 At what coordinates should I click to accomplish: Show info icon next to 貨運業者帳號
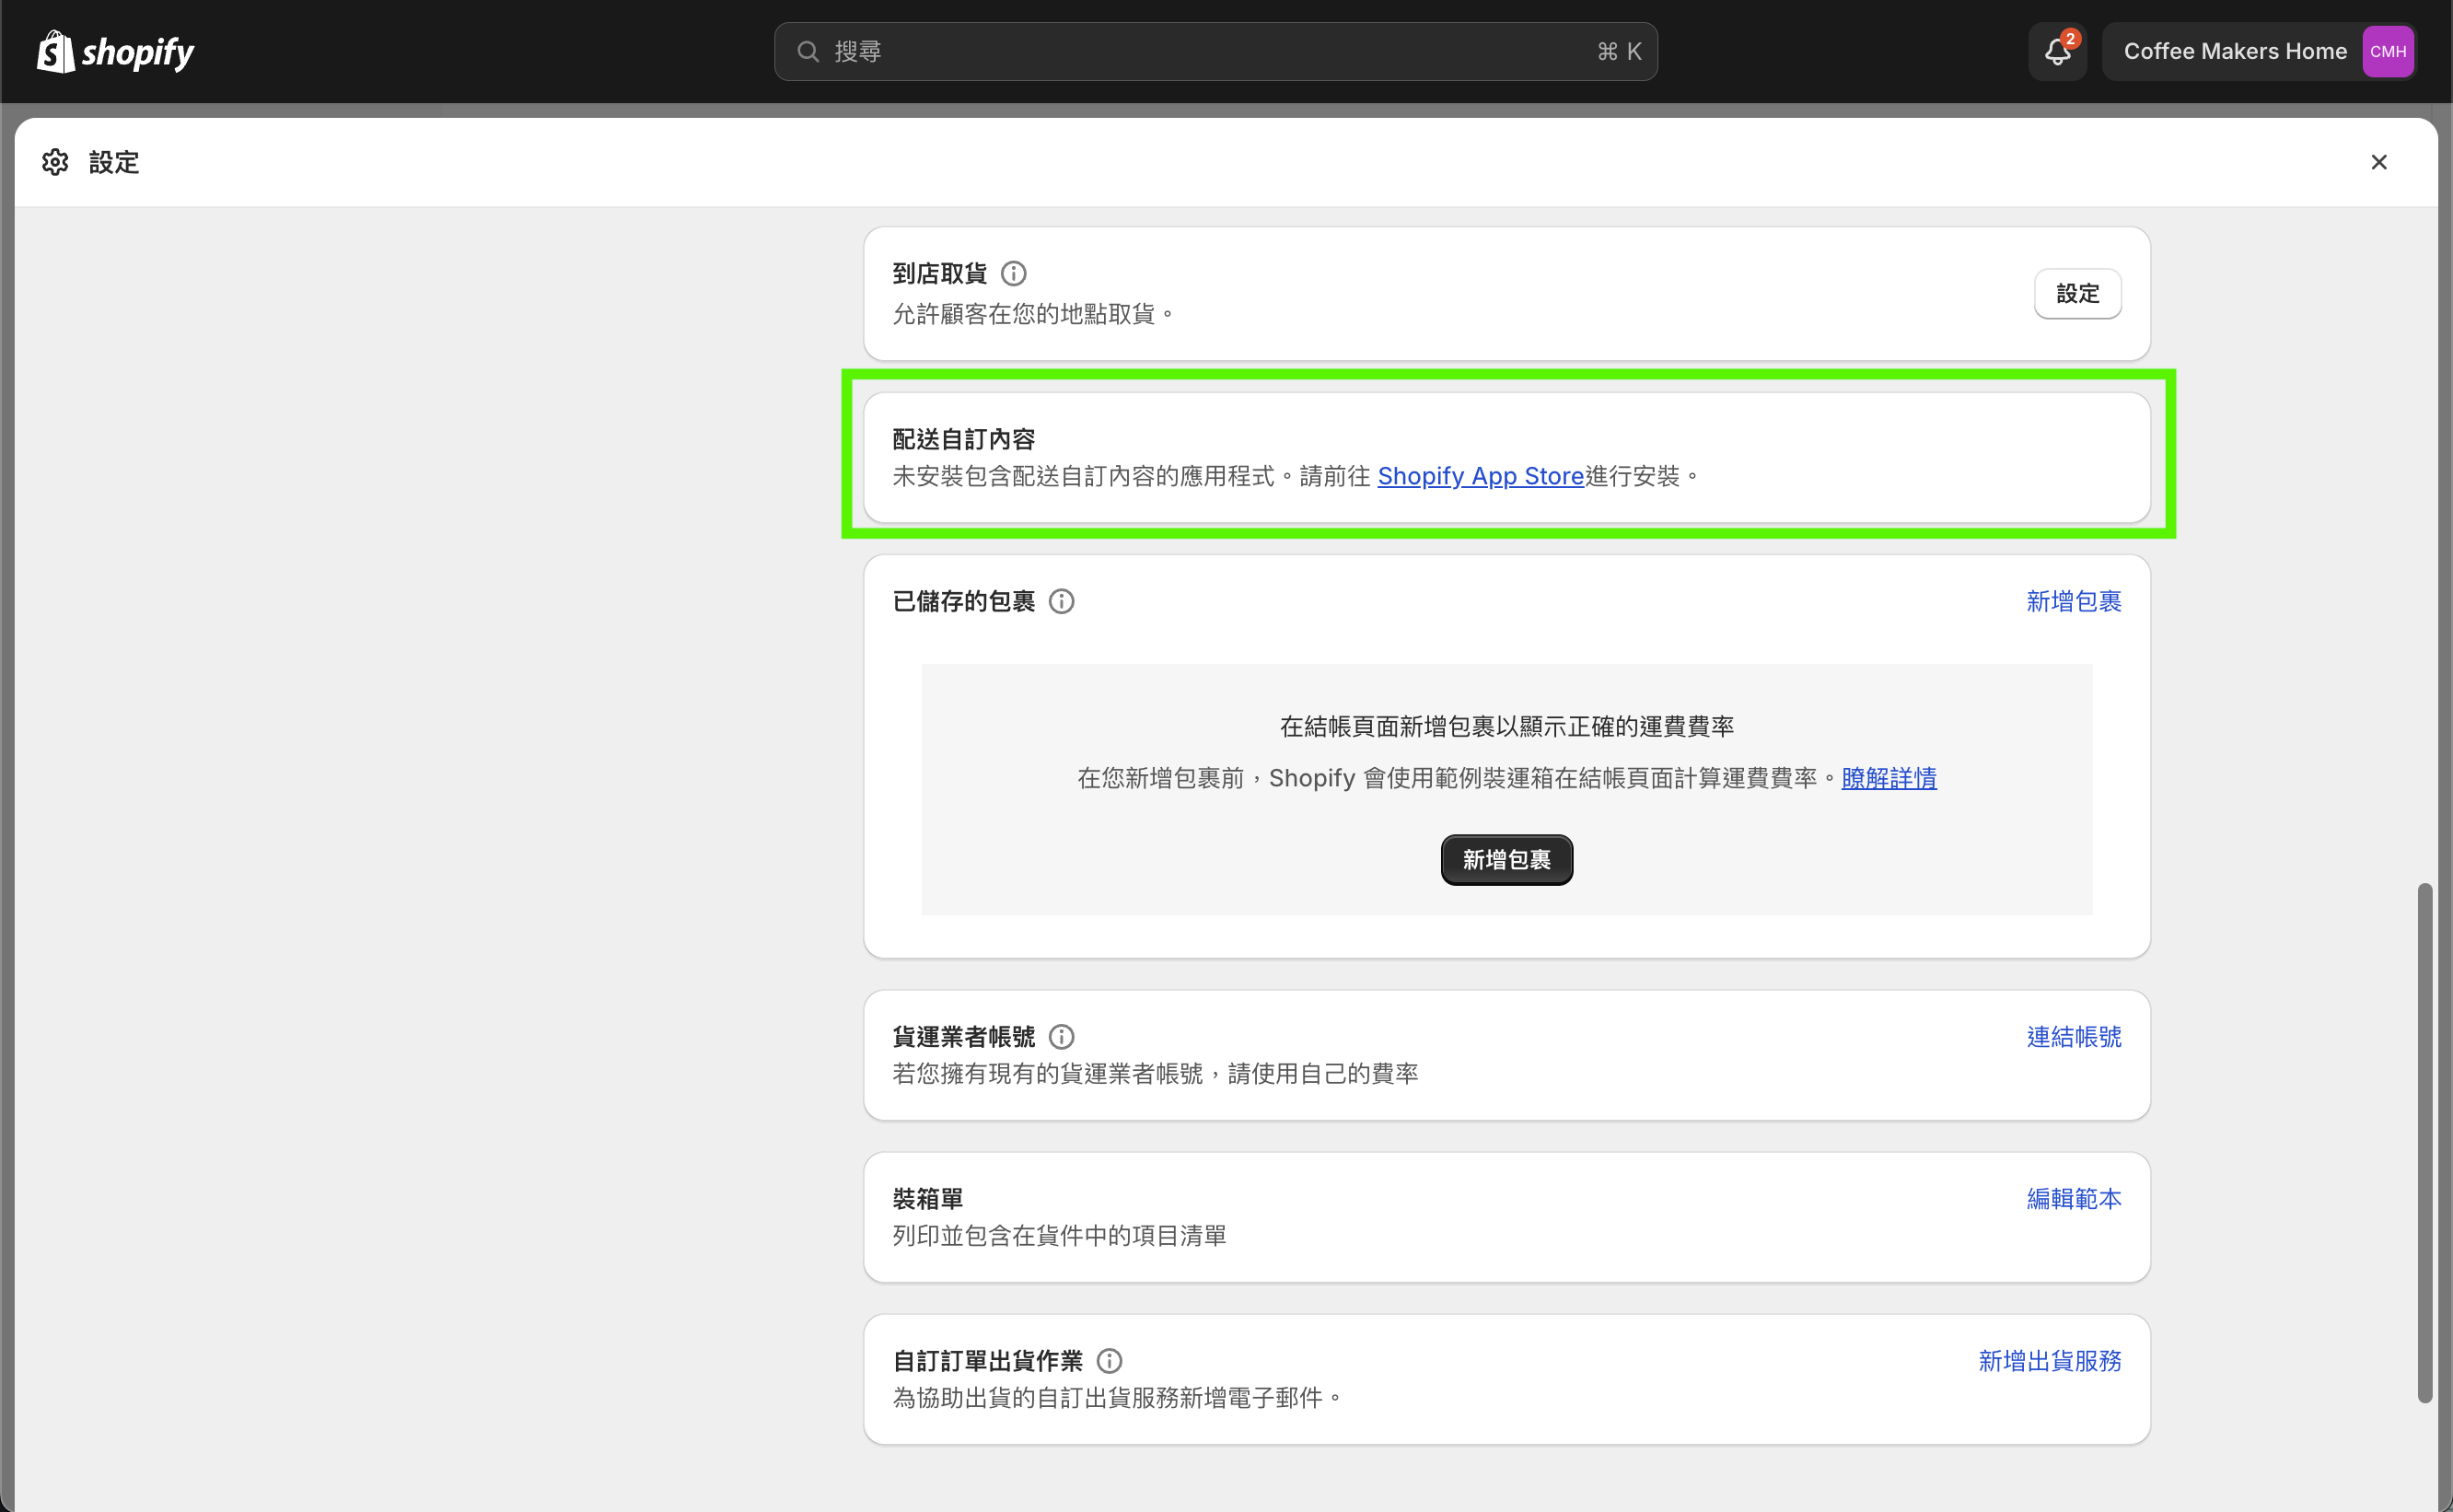click(x=1061, y=1037)
